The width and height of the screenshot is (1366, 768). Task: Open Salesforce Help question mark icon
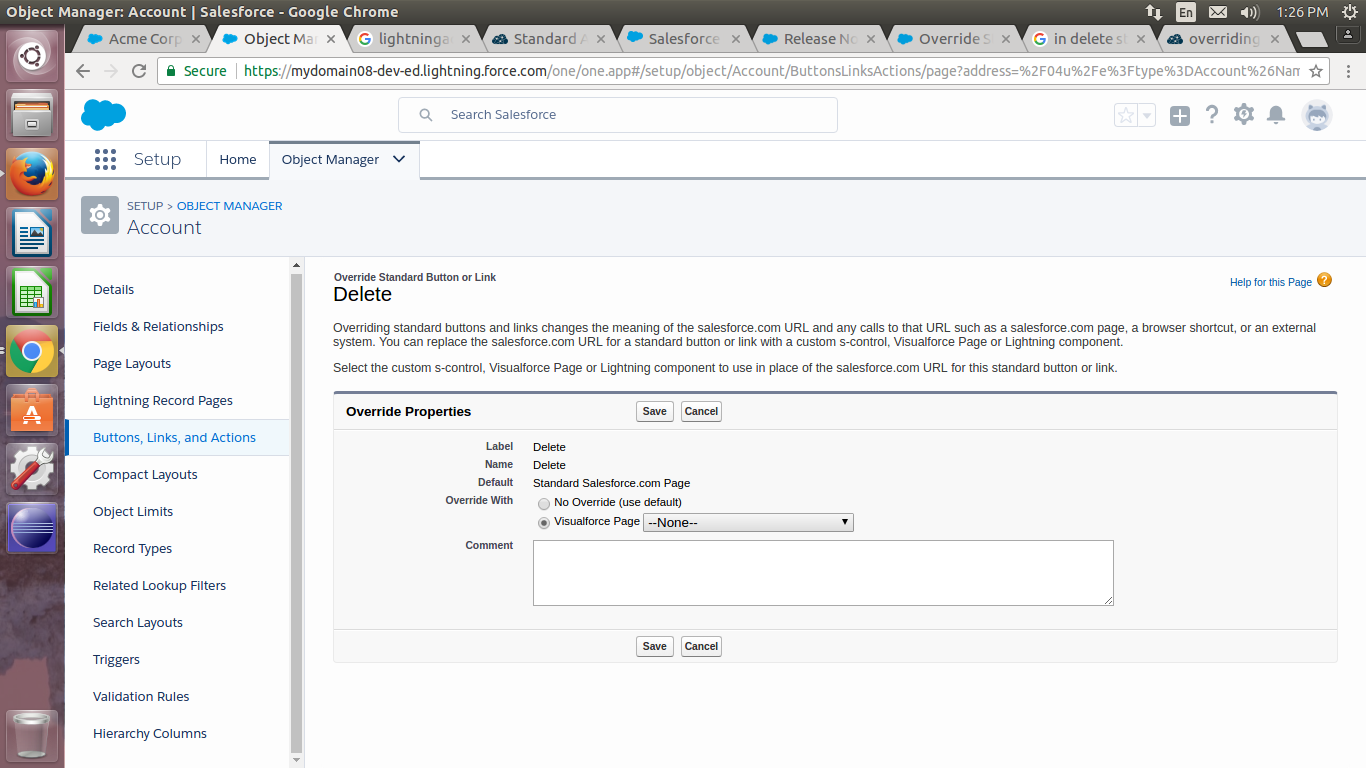[1212, 115]
